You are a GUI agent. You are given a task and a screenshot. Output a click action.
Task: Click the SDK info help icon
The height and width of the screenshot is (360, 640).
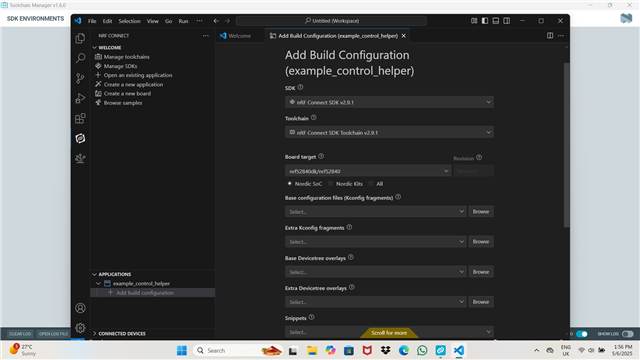300,87
